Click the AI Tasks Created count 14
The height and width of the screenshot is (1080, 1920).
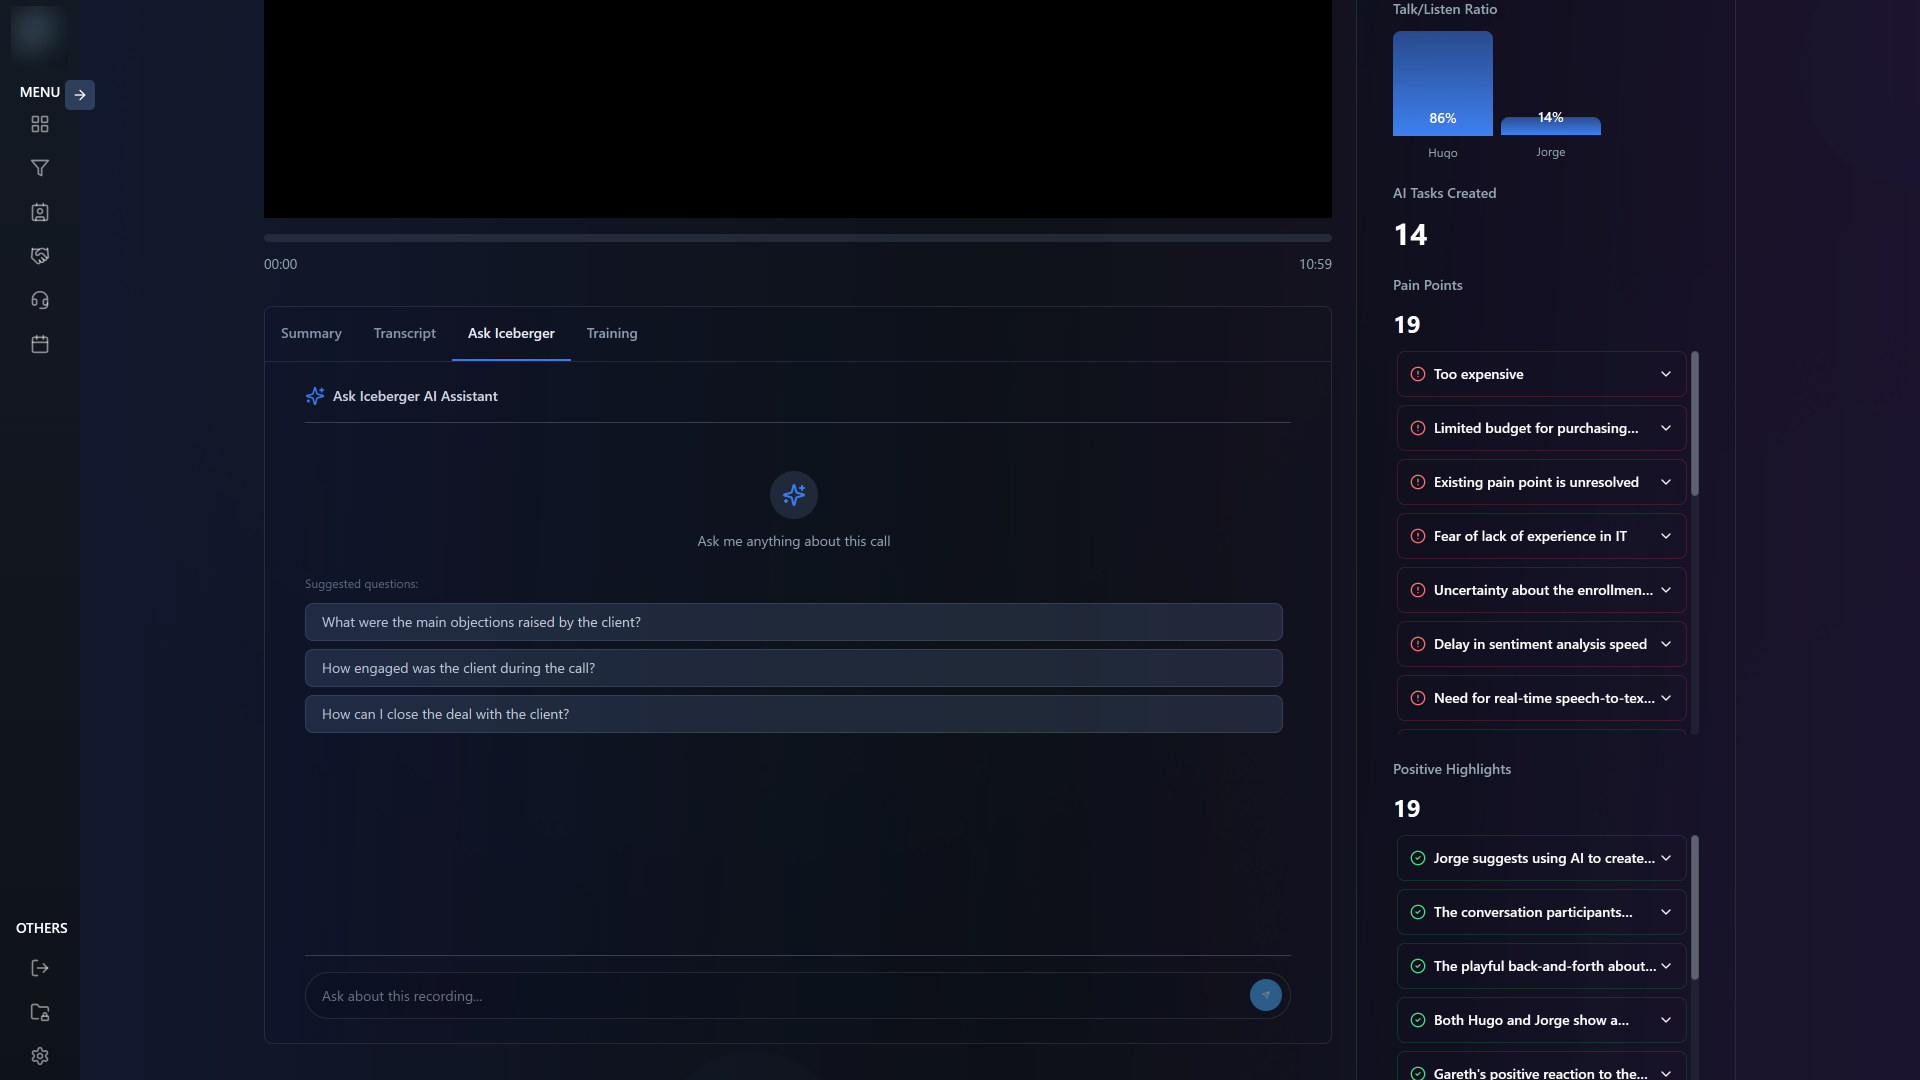click(1411, 235)
